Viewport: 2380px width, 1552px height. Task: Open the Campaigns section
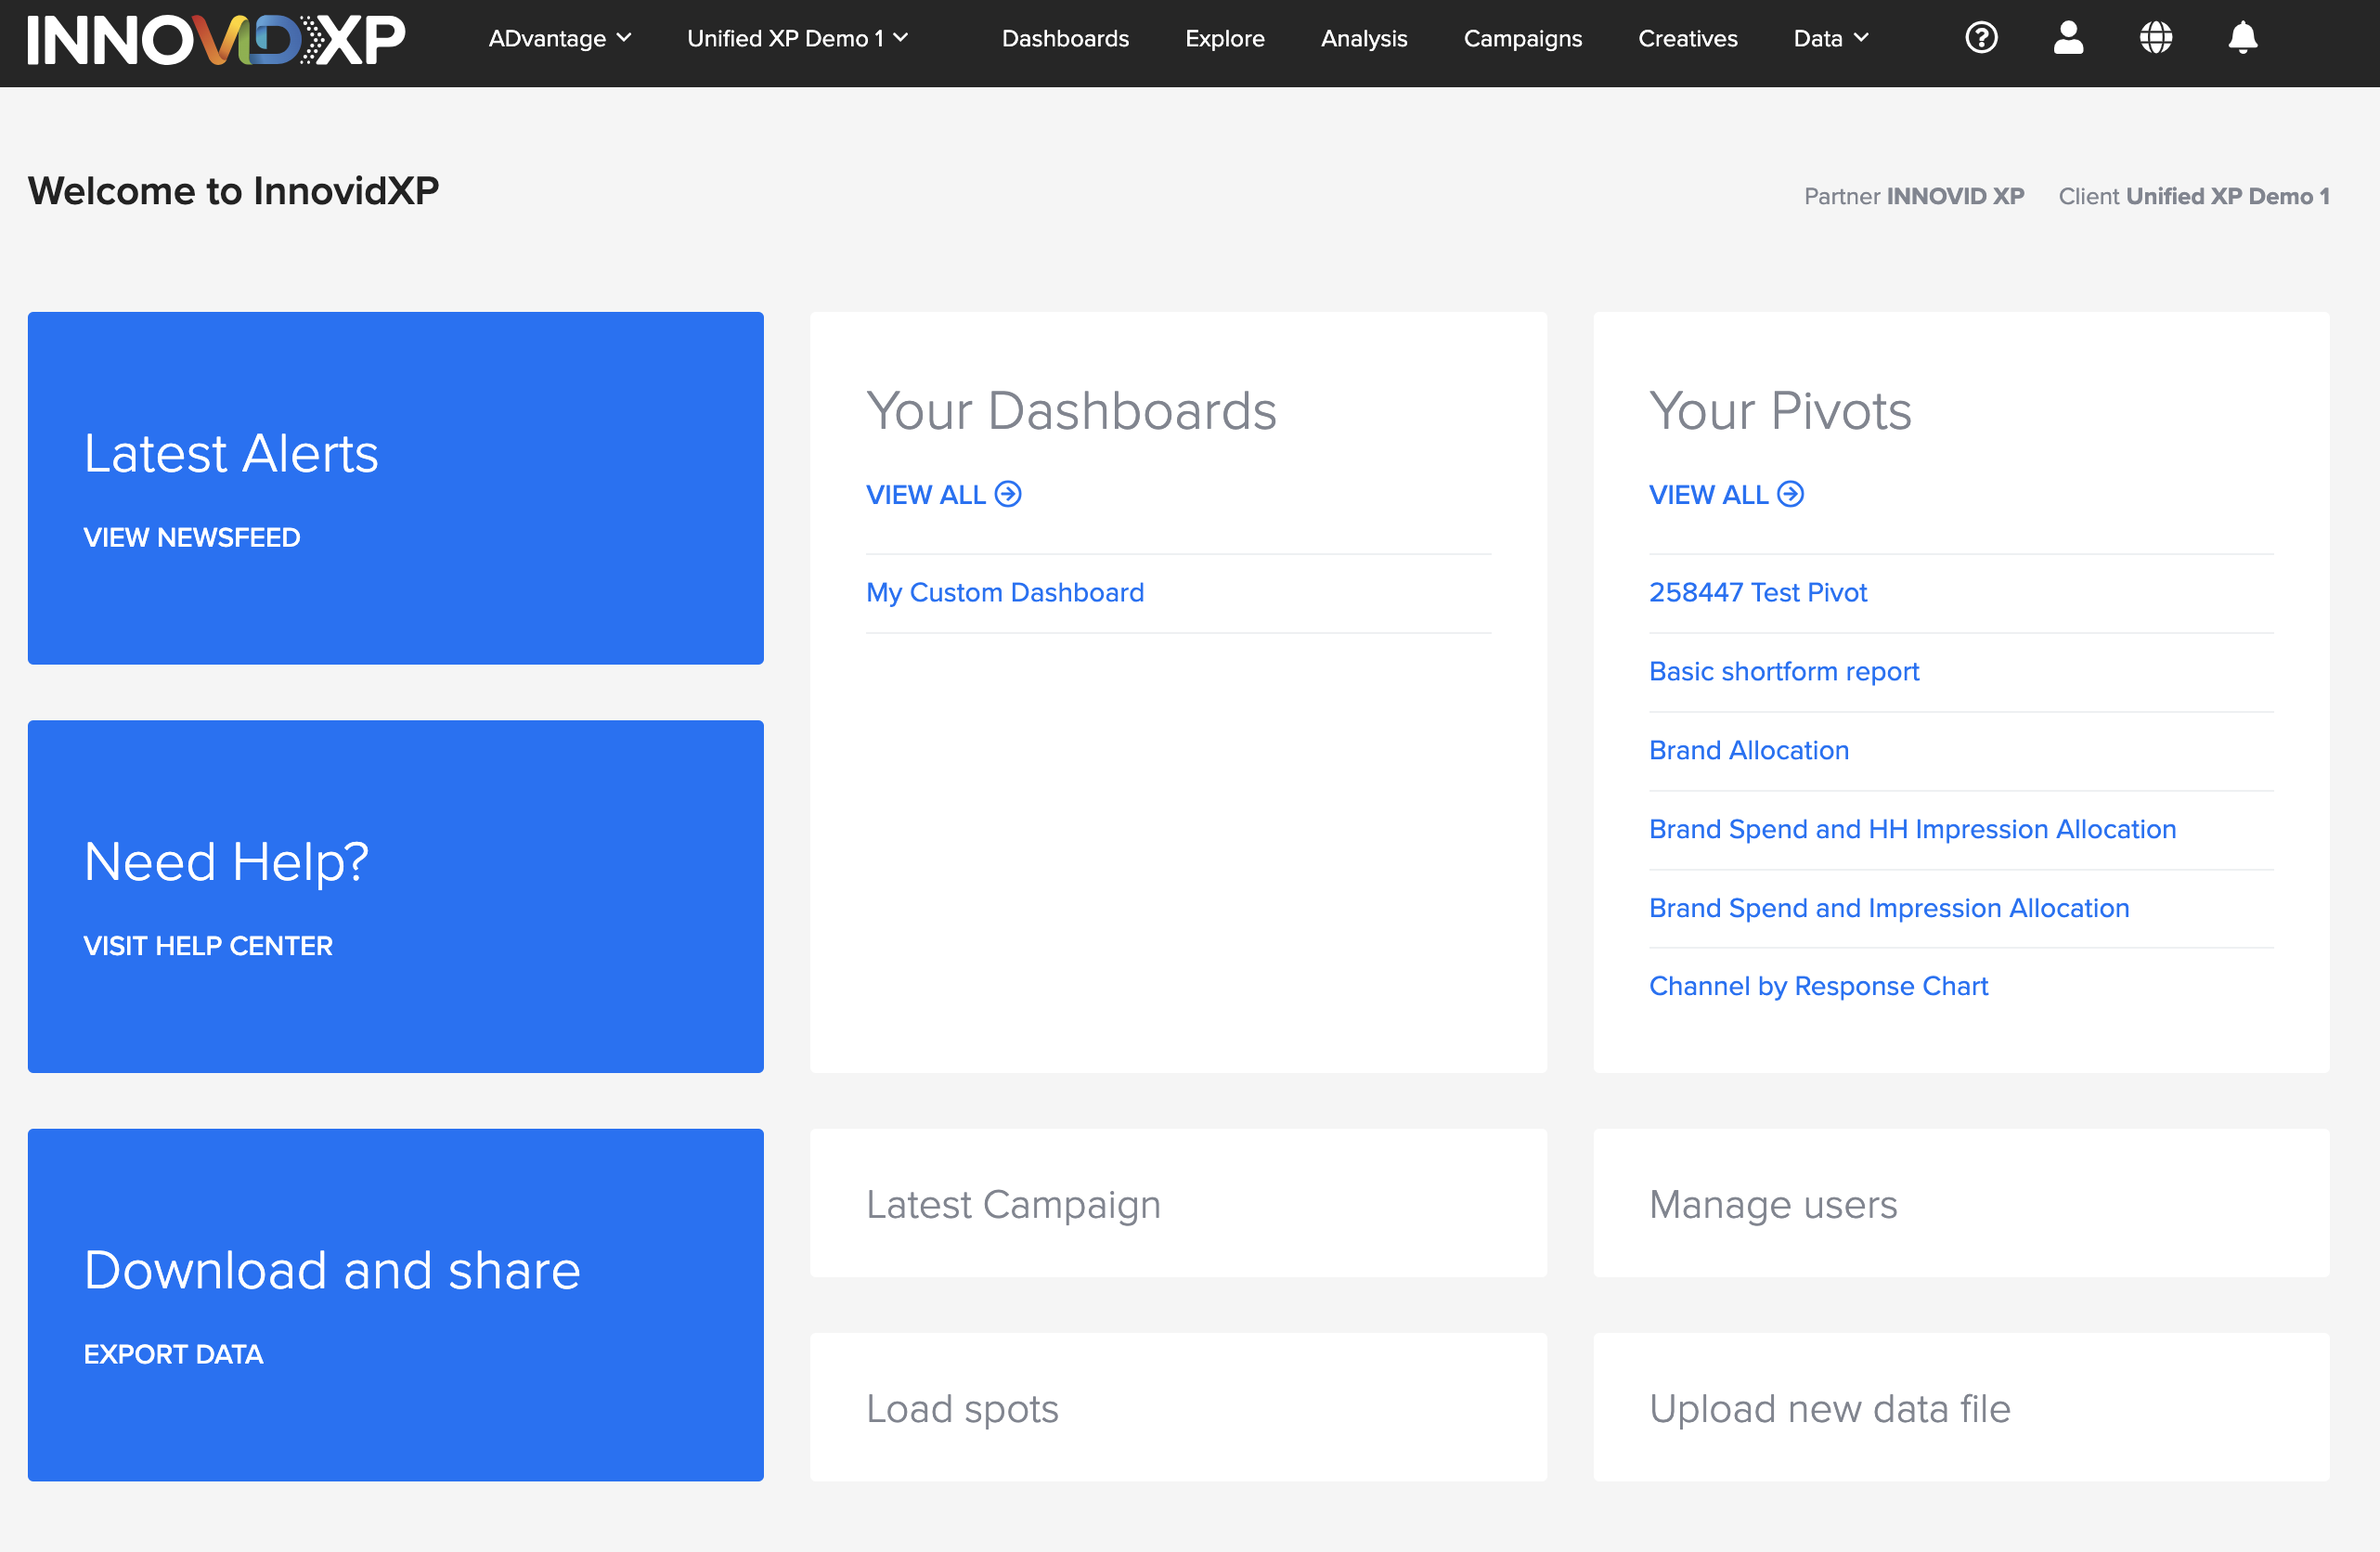[1521, 38]
